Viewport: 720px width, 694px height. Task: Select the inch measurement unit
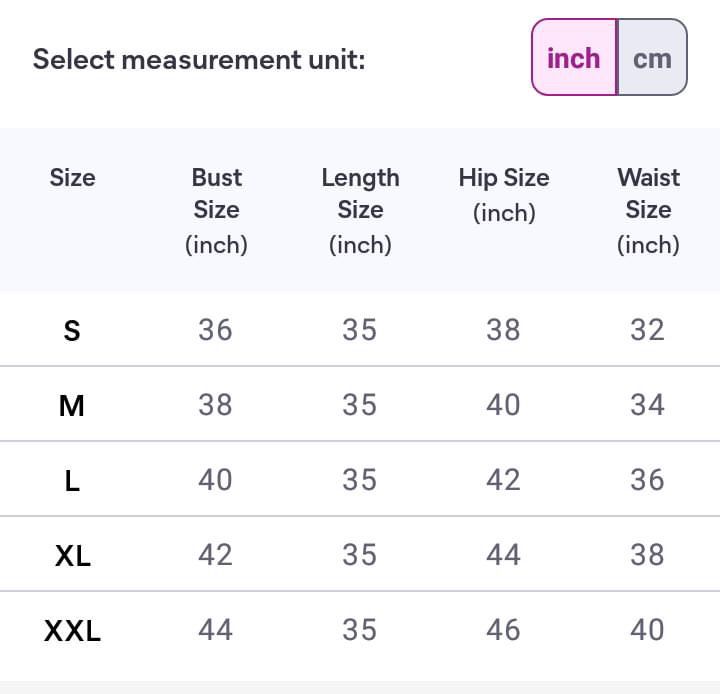(x=574, y=58)
